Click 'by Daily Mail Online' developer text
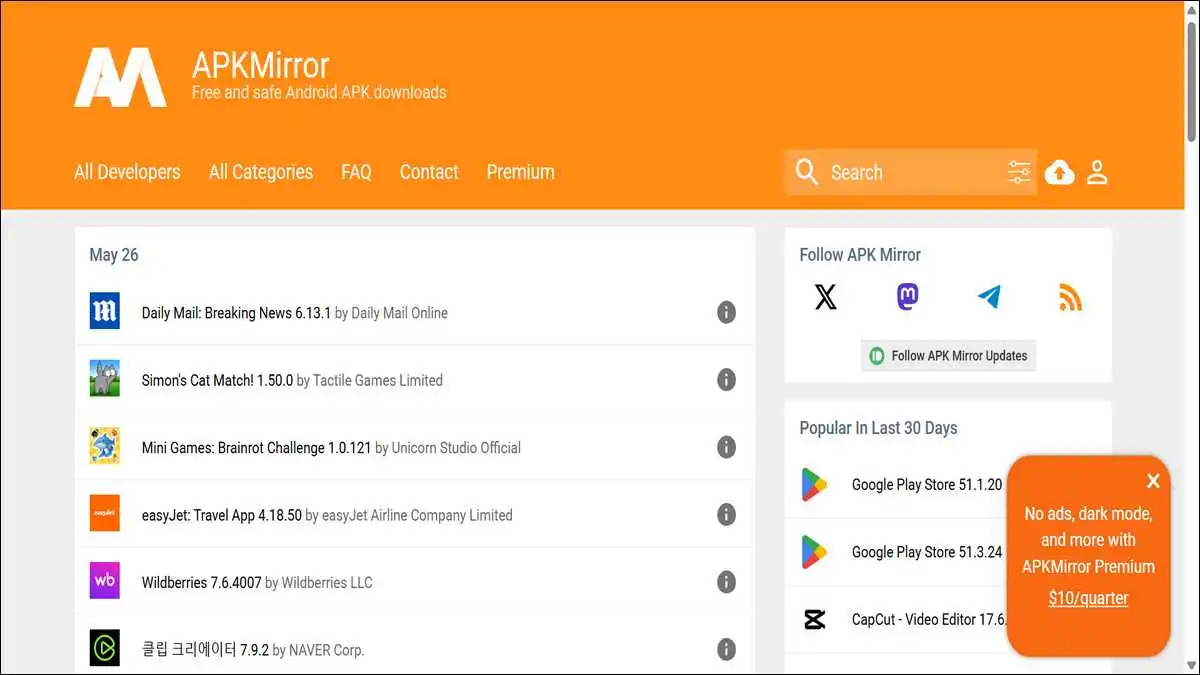Viewport: 1200px width, 675px height. [391, 313]
